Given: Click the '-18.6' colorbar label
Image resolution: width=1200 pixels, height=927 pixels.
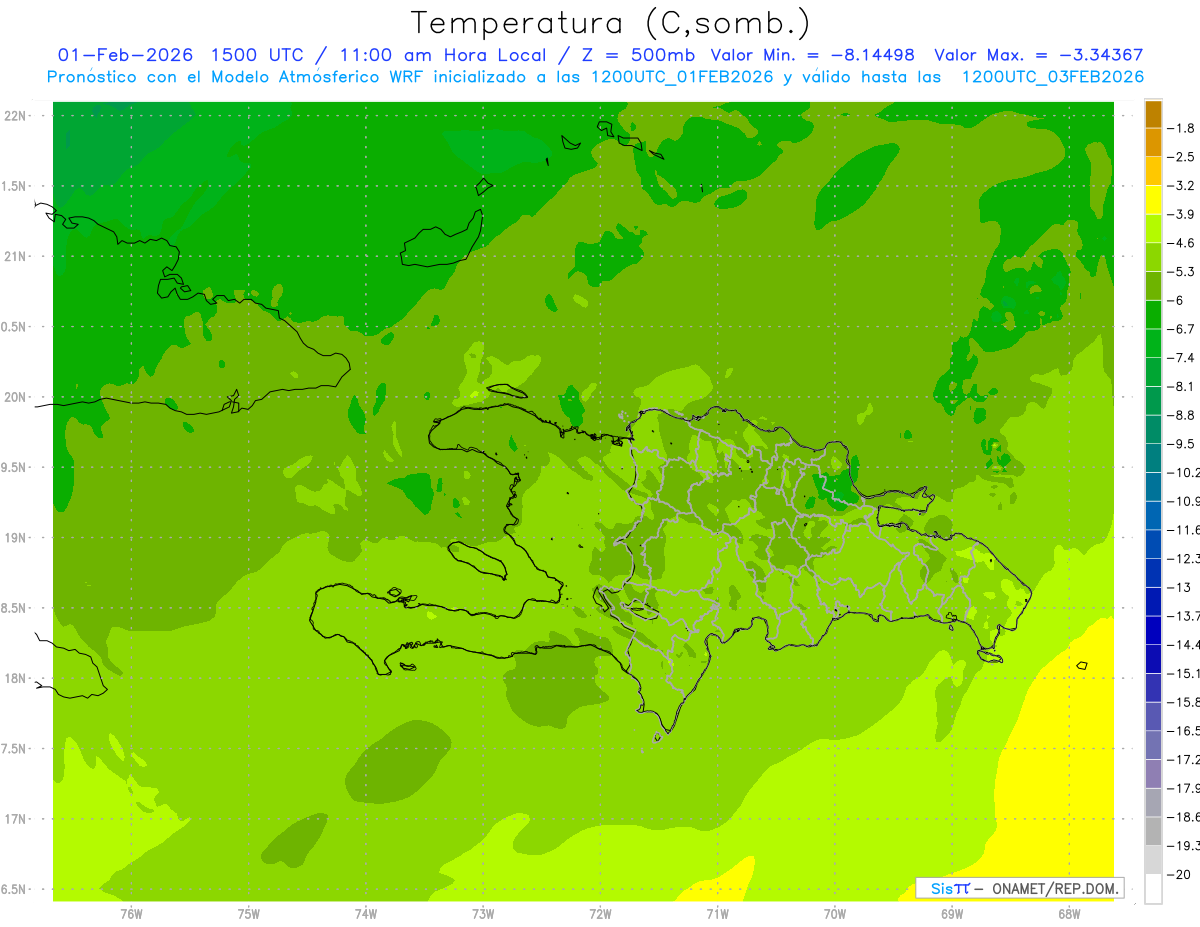Looking at the screenshot, I should [x=1184, y=817].
